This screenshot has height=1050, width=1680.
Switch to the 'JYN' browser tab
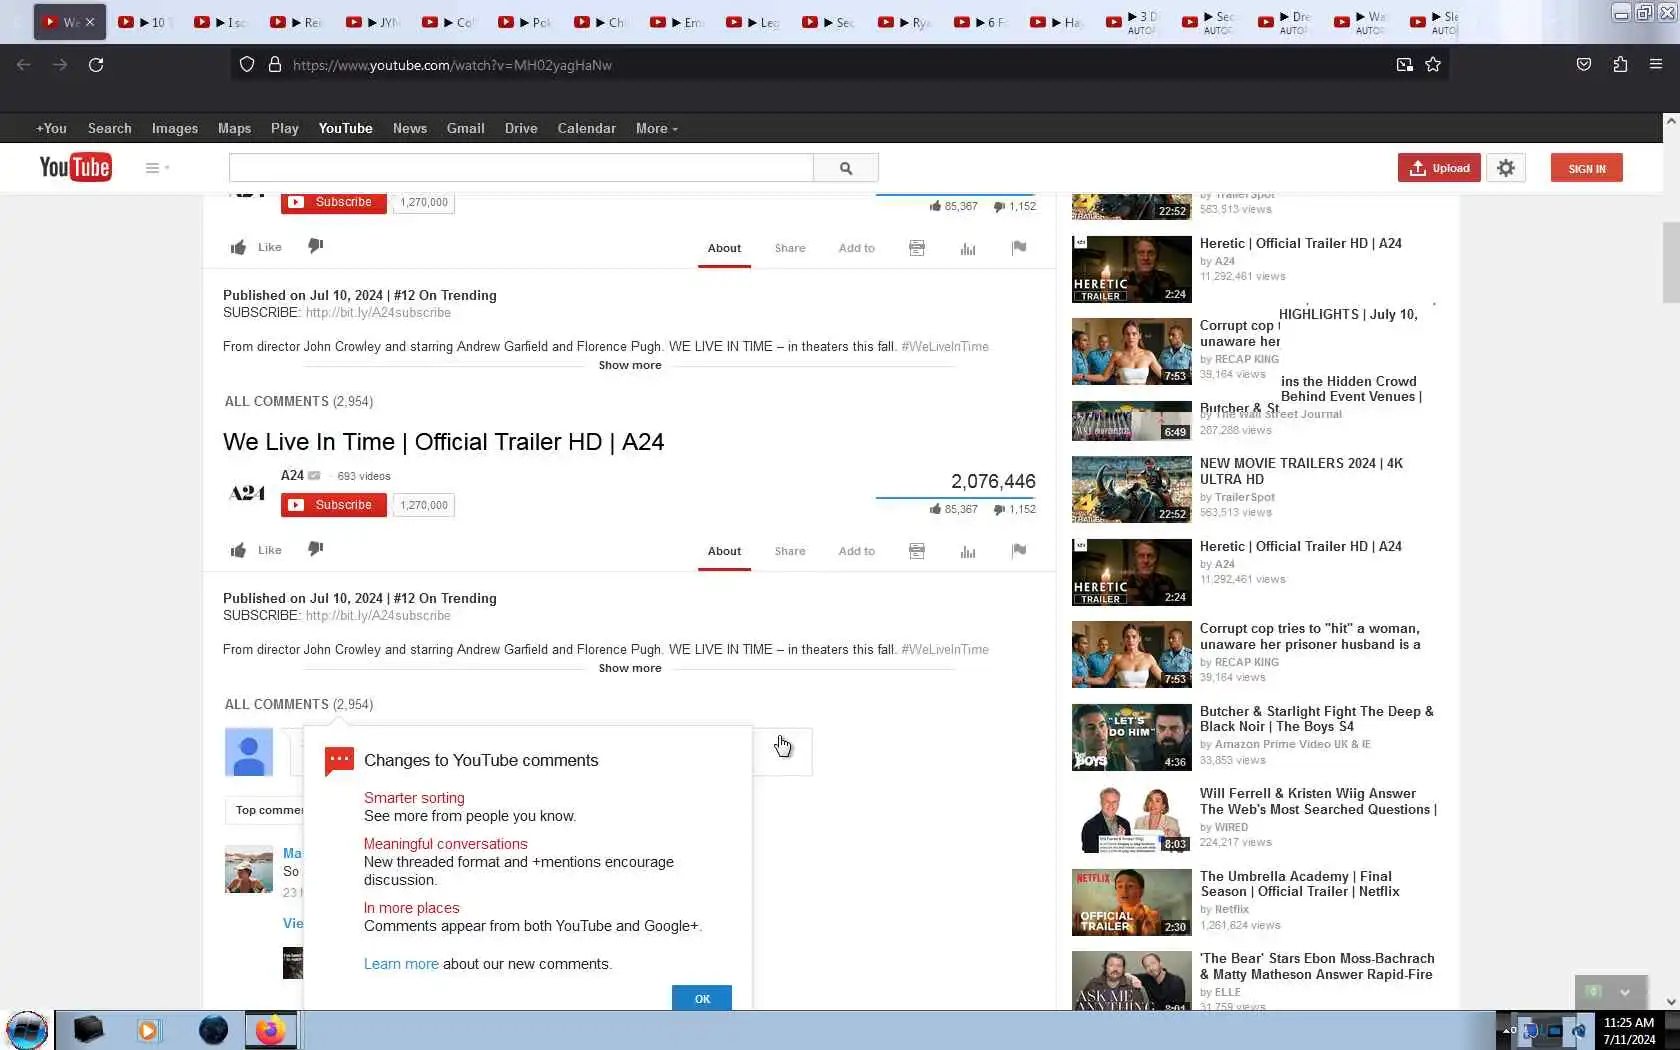pyautogui.click(x=374, y=22)
